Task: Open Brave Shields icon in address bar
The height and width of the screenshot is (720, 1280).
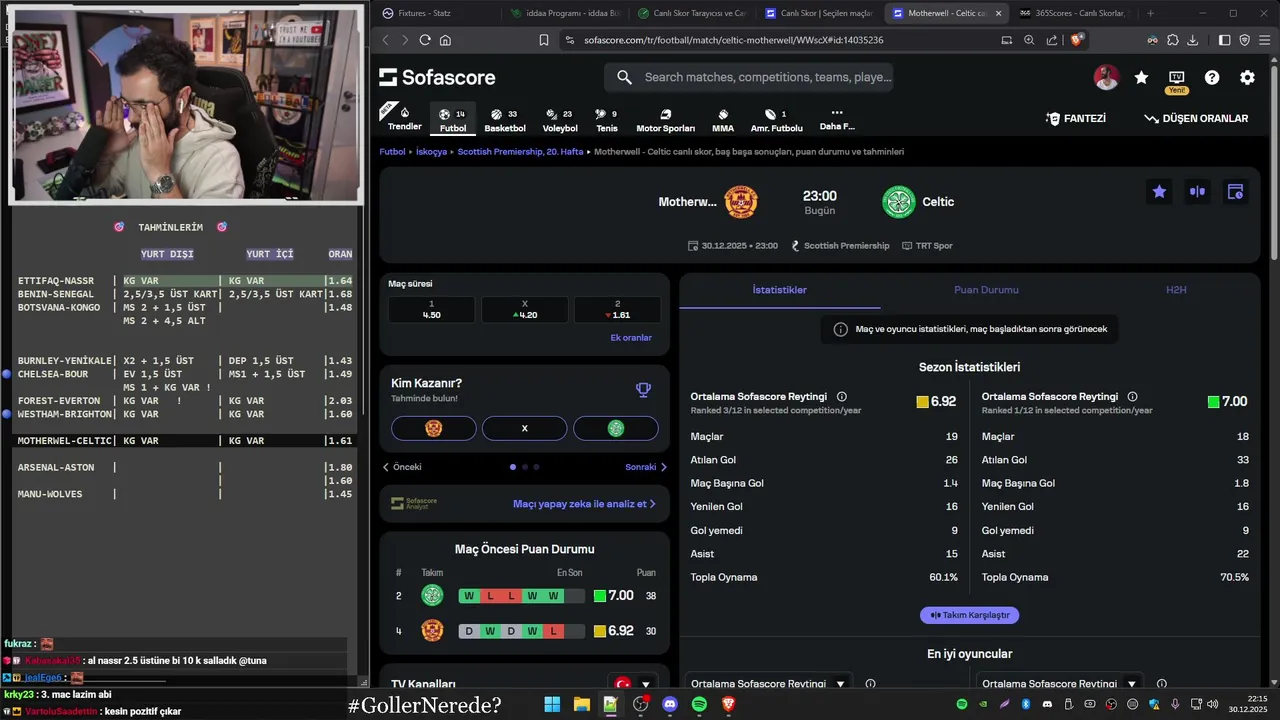Action: point(1077,40)
